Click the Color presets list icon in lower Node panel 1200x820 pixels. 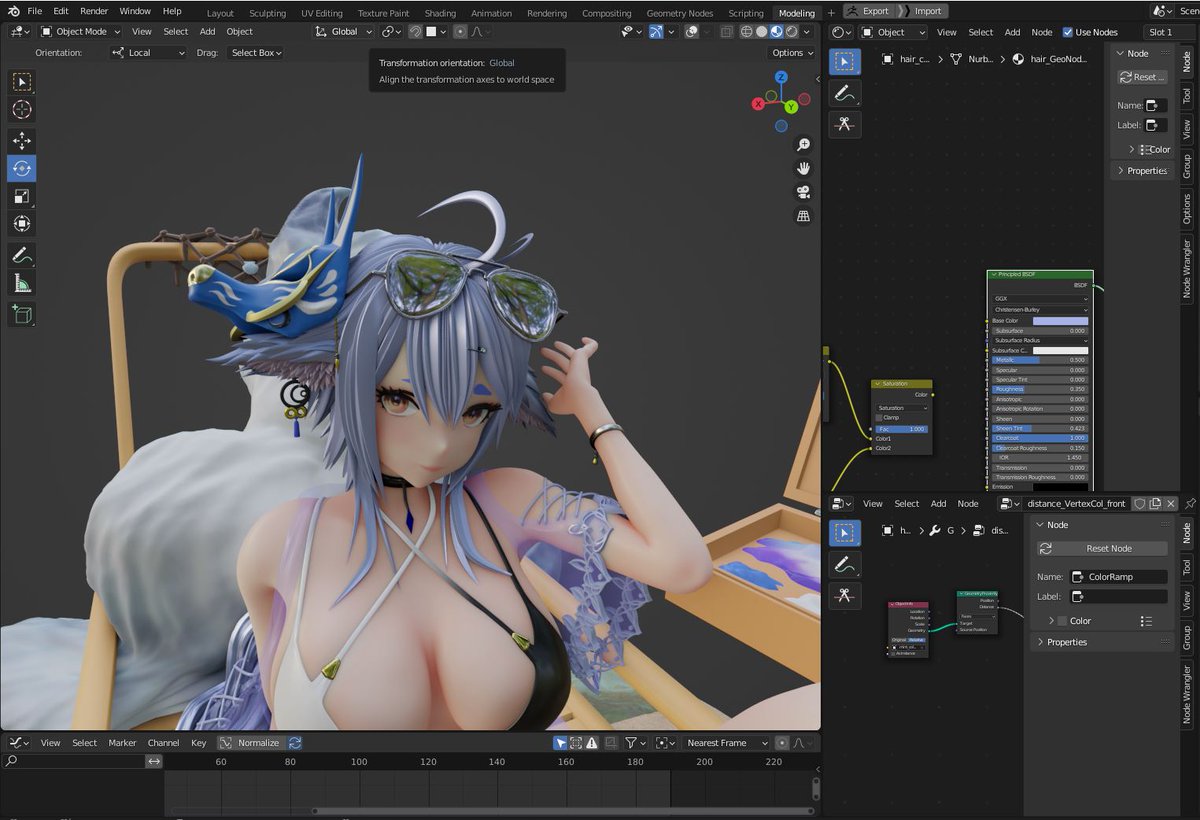1146,621
